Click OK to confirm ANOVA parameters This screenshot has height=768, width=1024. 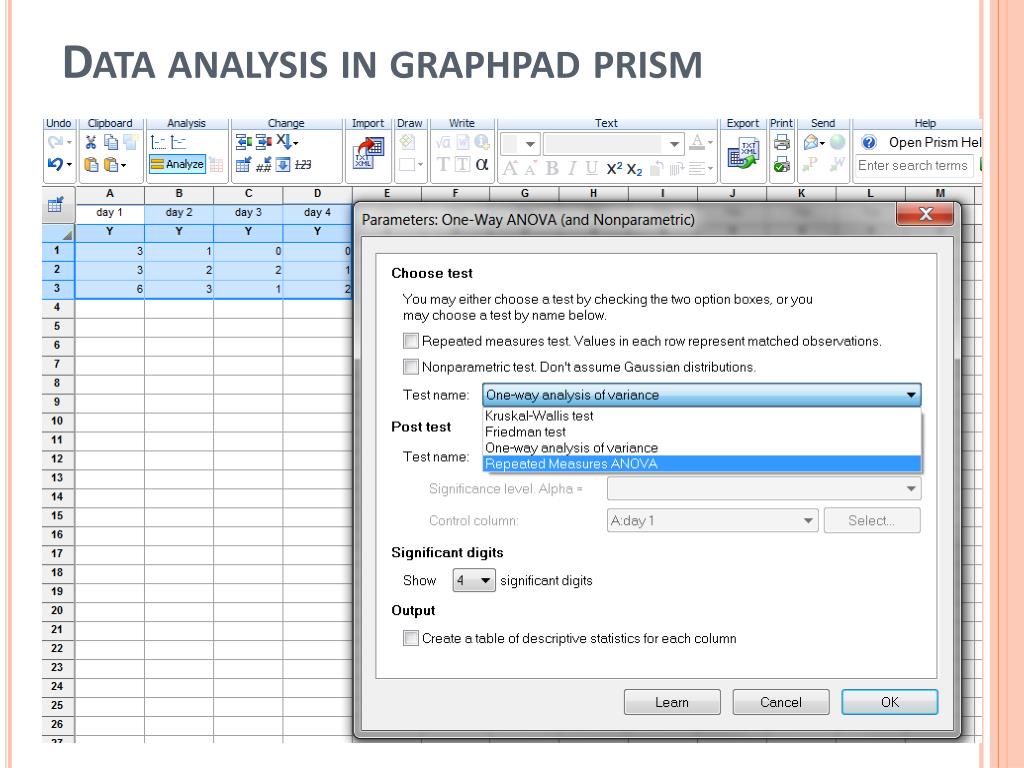889,702
